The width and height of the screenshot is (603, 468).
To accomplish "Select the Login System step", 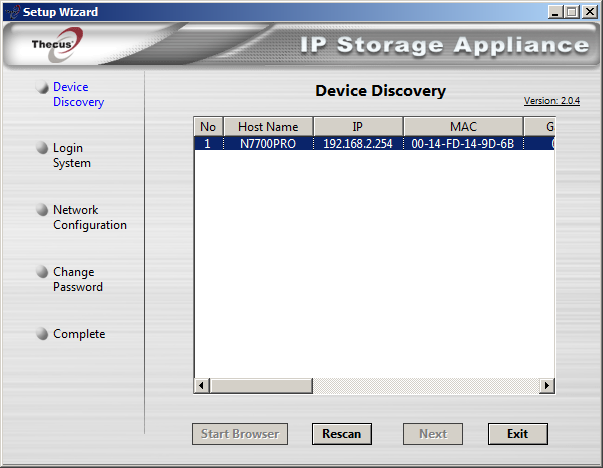I will pyautogui.click(x=72, y=155).
